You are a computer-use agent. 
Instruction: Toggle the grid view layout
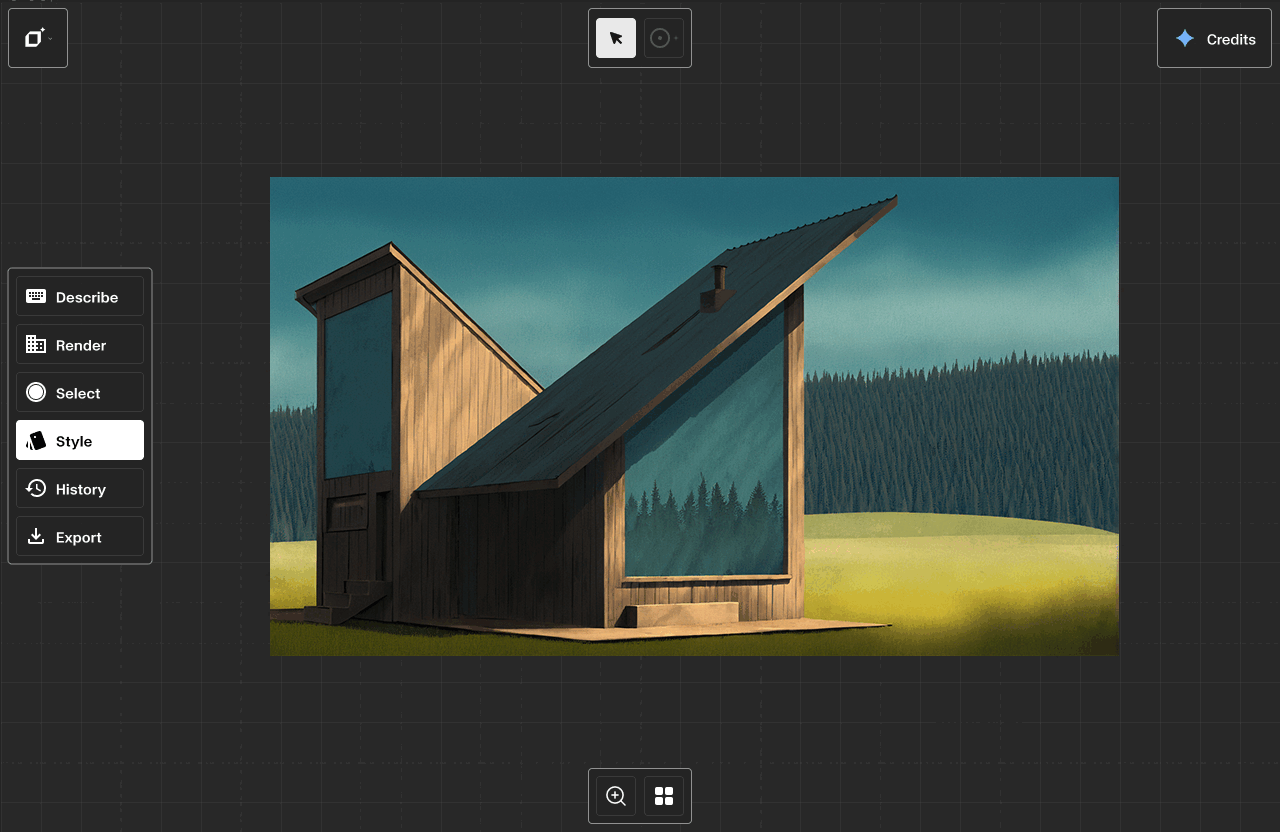pos(664,796)
